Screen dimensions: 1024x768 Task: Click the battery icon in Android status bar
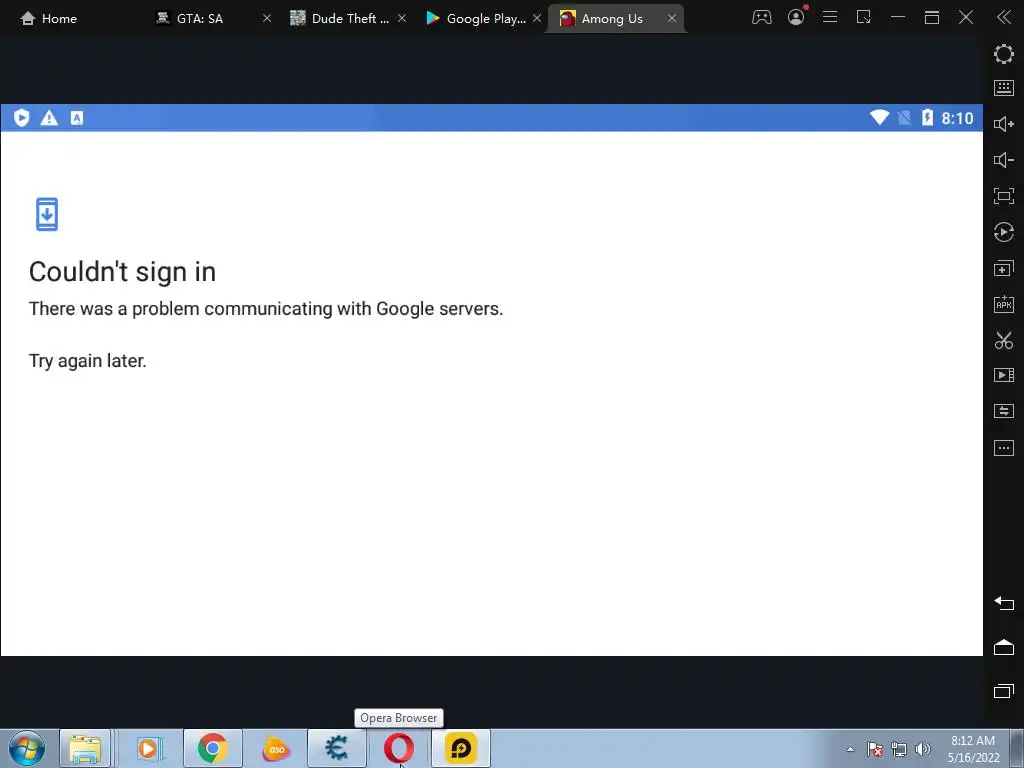pyautogui.click(x=927, y=118)
